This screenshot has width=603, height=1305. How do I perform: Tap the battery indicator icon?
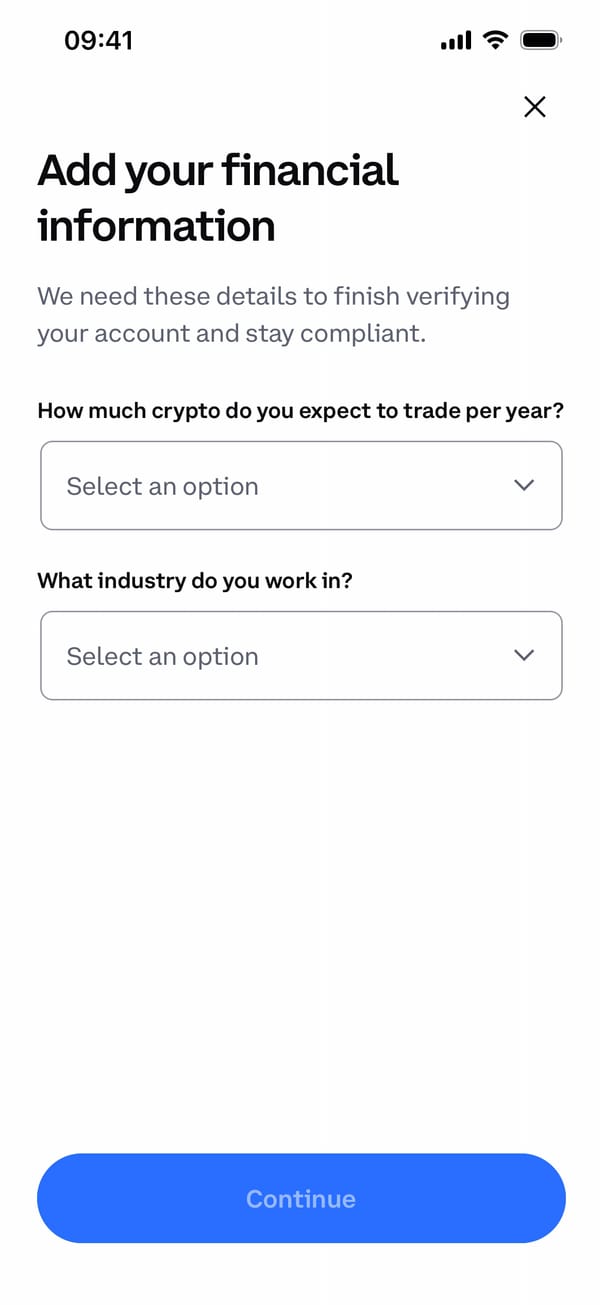pos(542,40)
